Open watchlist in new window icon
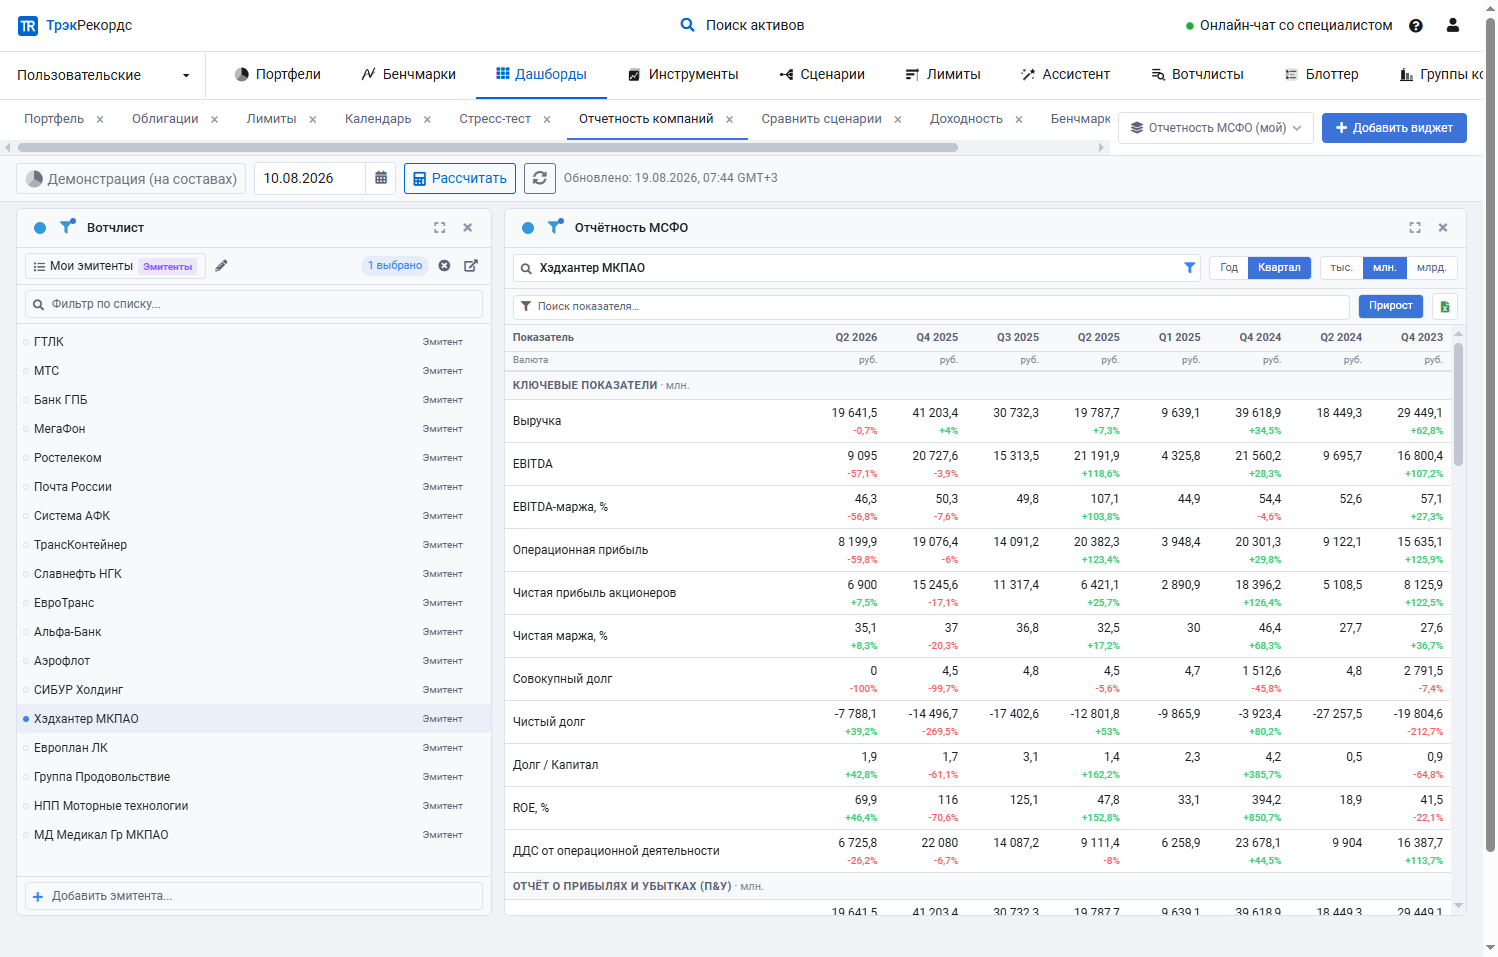Viewport: 1498px width, 957px height. [x=471, y=266]
